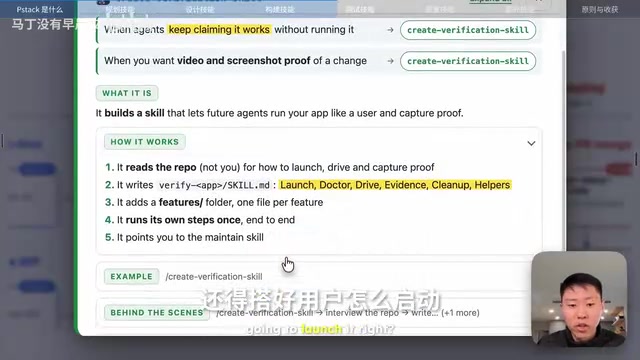Open create-verification-skill pill beside 'video and screenshot proof'
Screen dimensions: 640x360
468,61
